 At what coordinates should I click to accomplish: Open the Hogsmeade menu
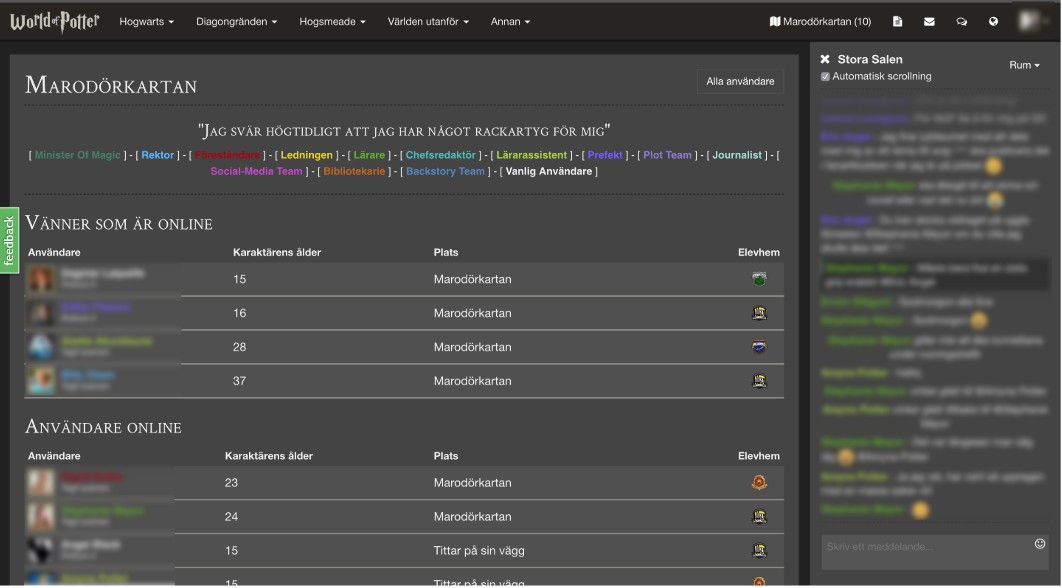[x=332, y=21]
